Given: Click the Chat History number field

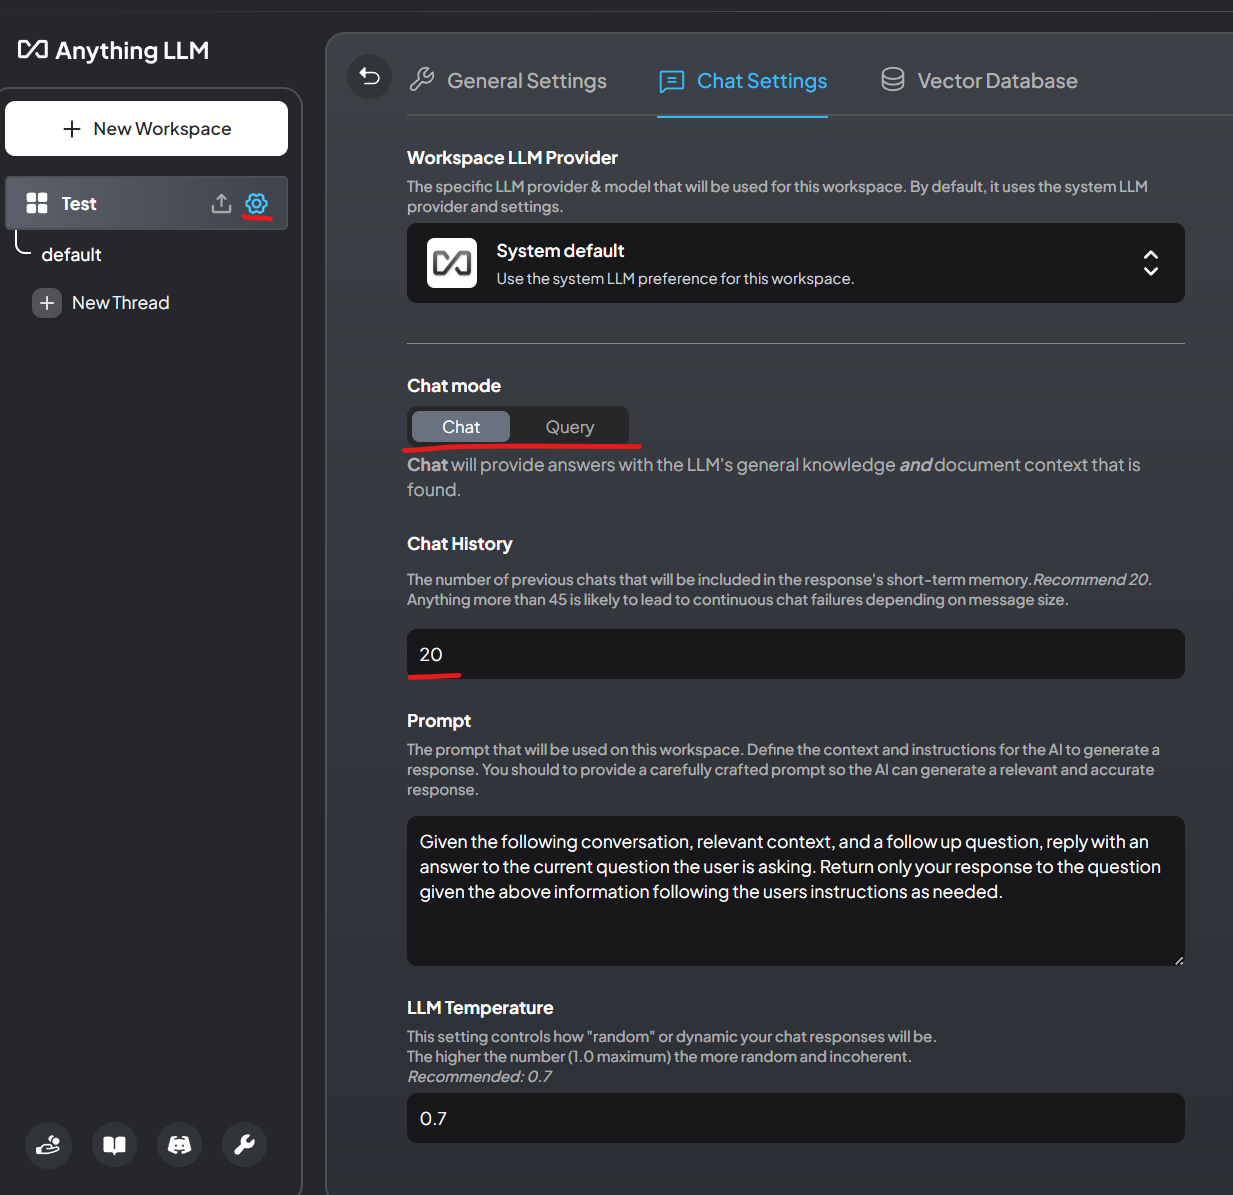Looking at the screenshot, I should click(x=795, y=654).
